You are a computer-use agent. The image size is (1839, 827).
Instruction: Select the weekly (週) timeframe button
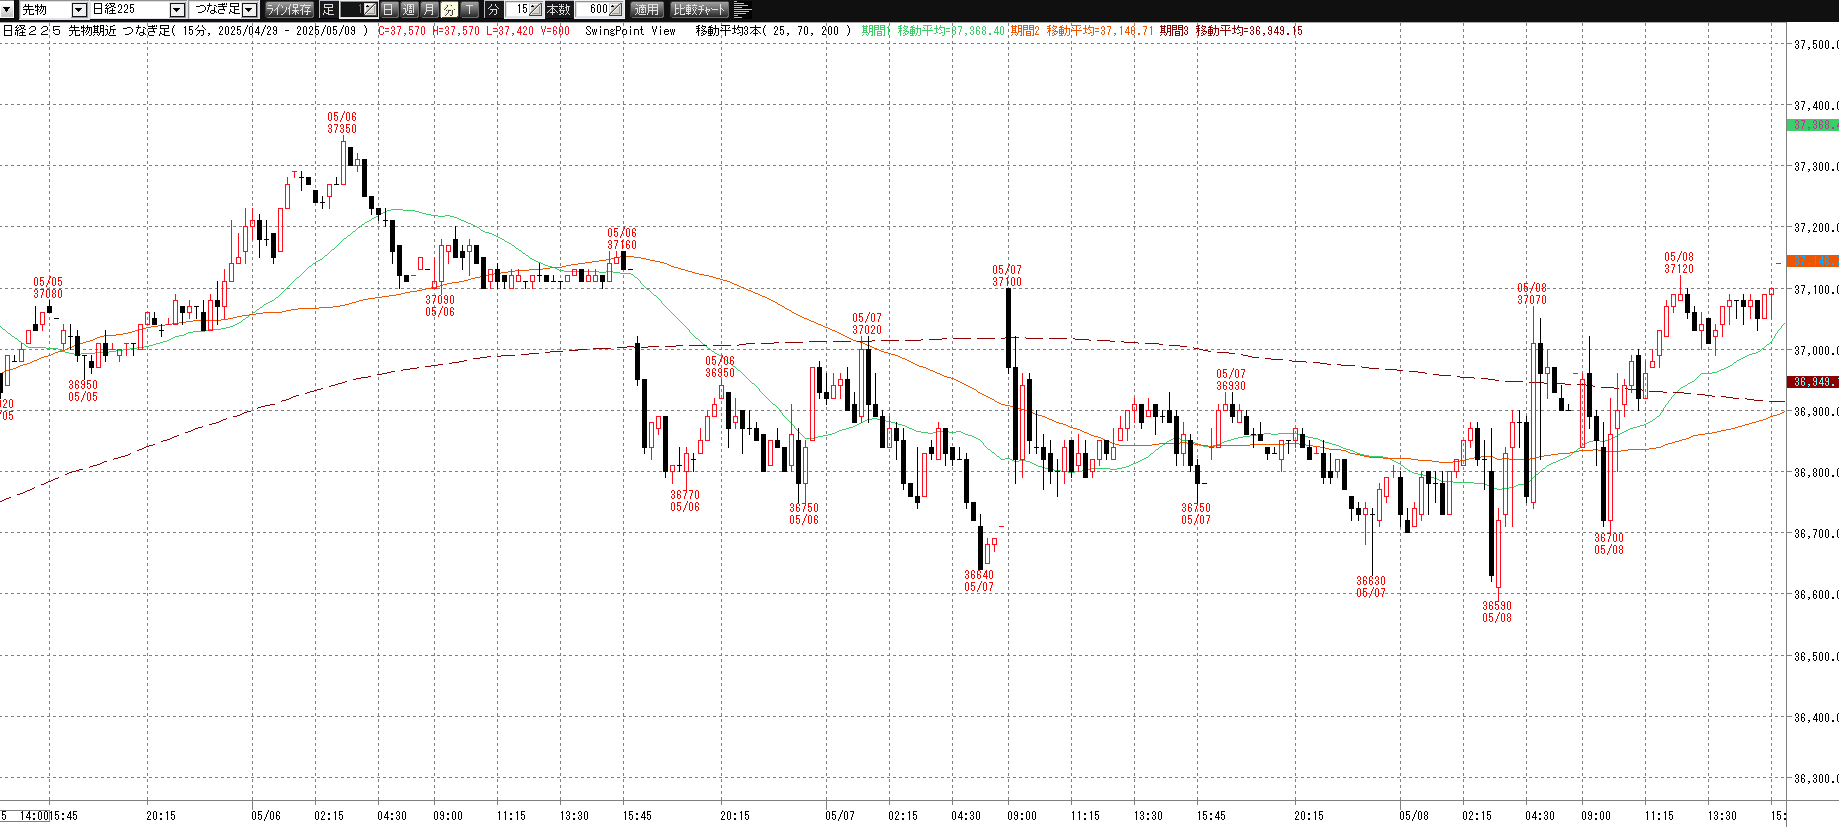point(409,10)
